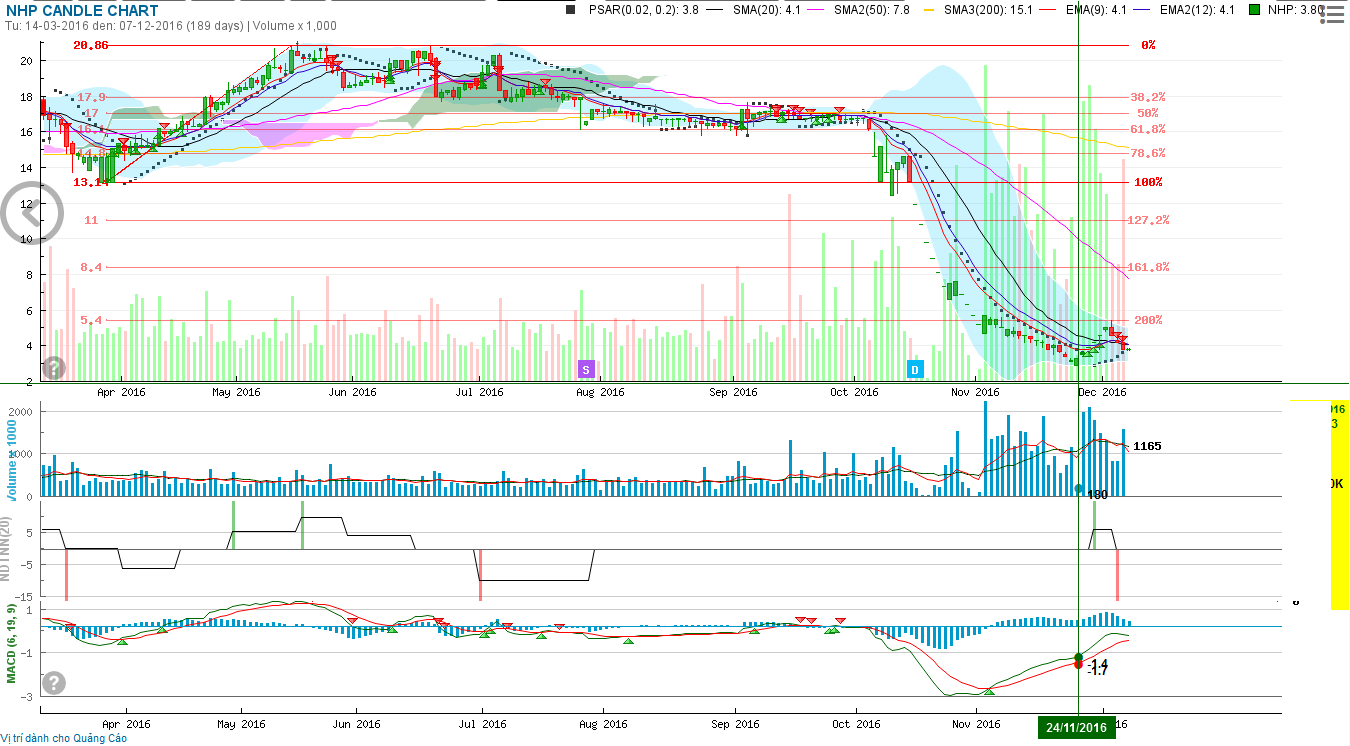1350x746 pixels.
Task: Select the 127.2% Fibonacci level label
Action: point(1148,220)
